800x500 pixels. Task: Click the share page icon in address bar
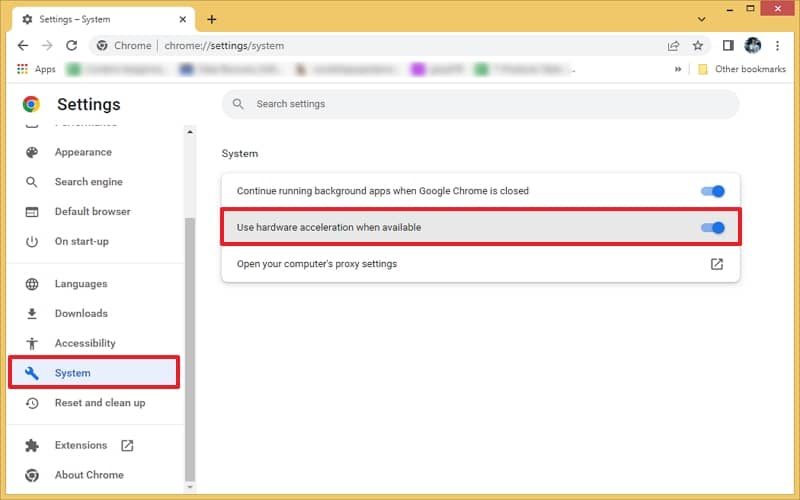[674, 45]
